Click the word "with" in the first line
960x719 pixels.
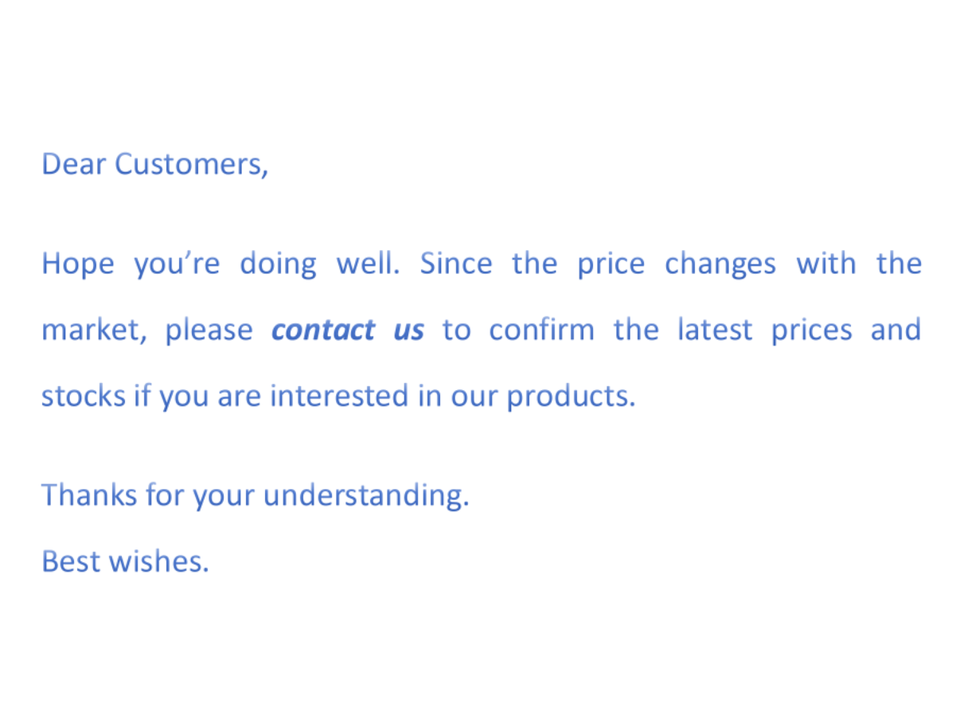click(x=826, y=265)
